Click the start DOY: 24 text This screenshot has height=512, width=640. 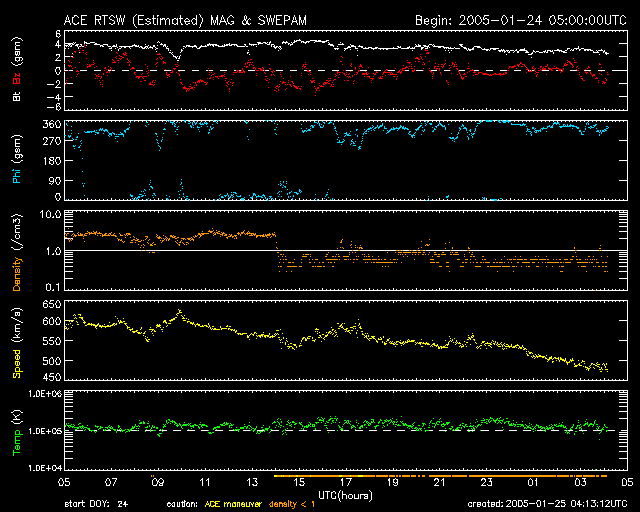(x=96, y=504)
